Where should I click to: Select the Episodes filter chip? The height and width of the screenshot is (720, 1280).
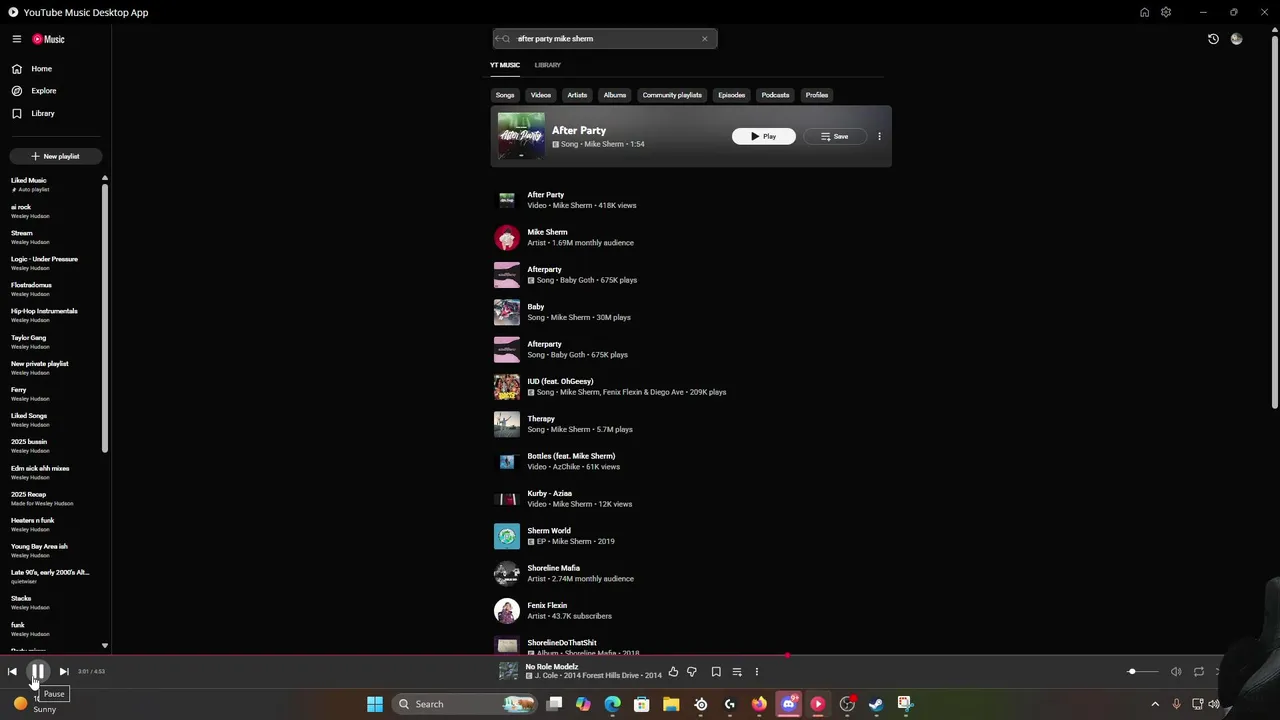point(731,95)
